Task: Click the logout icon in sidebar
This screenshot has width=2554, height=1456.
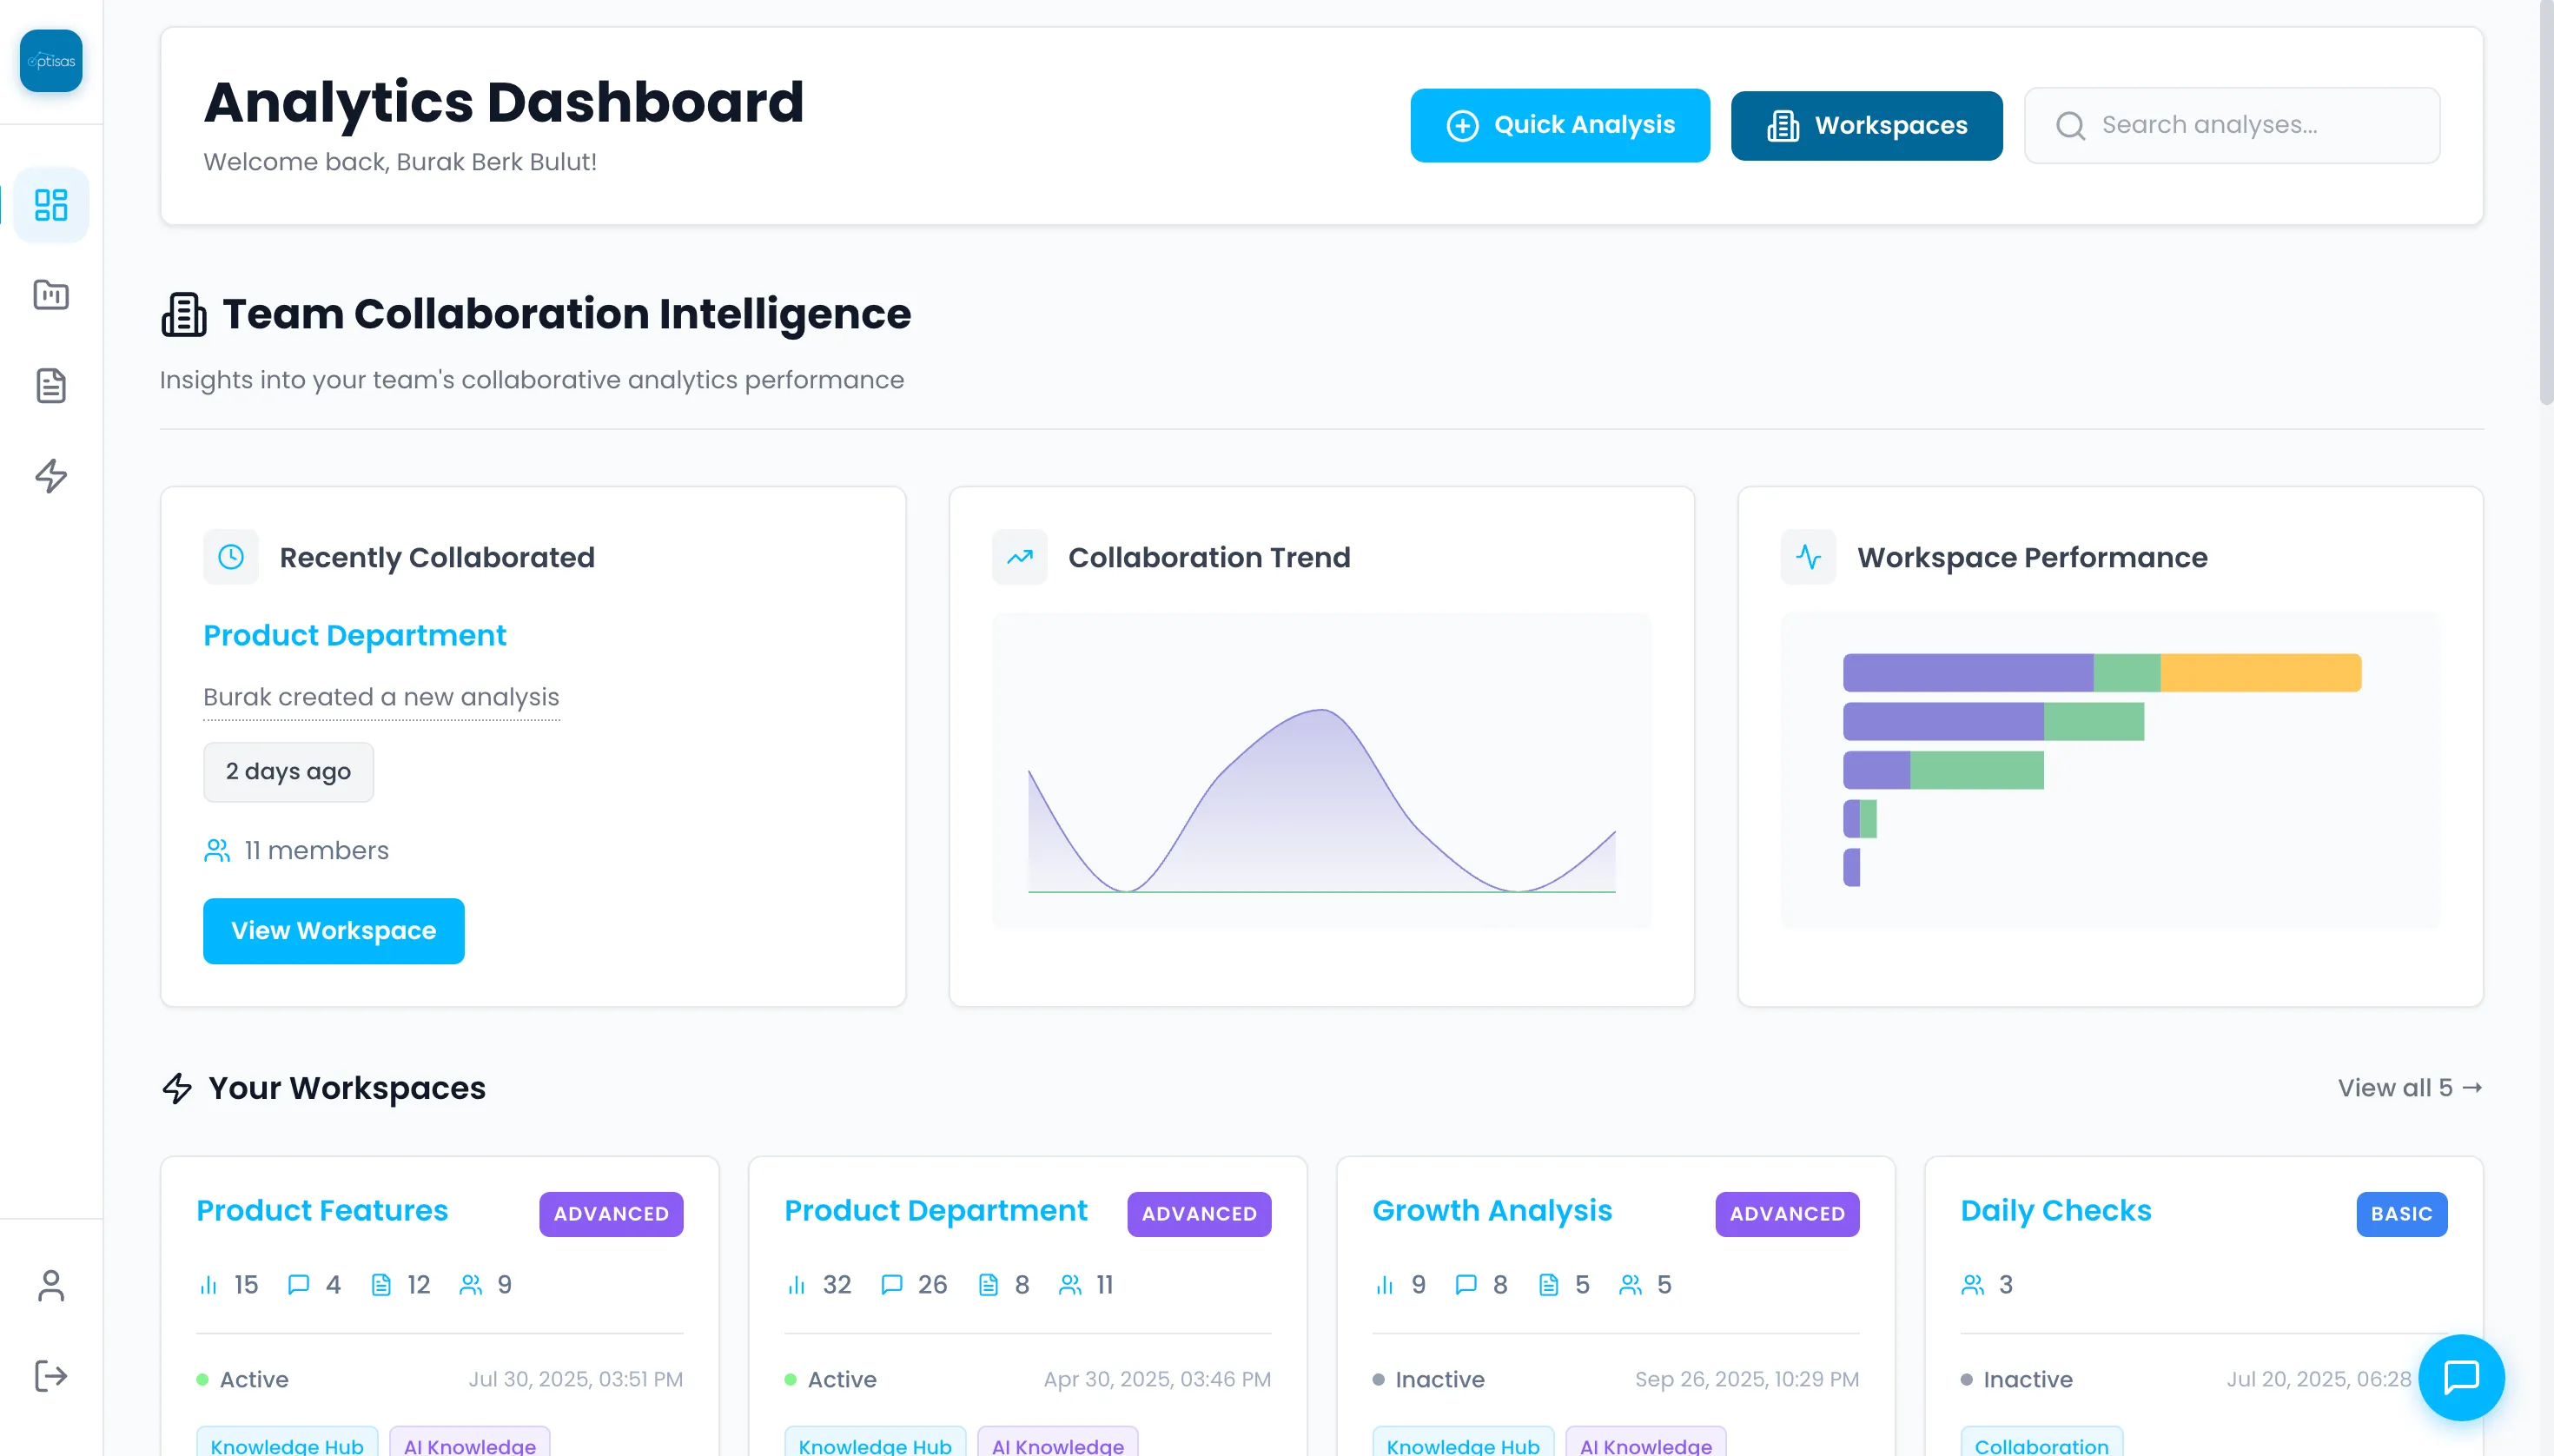Action: coord(51,1375)
